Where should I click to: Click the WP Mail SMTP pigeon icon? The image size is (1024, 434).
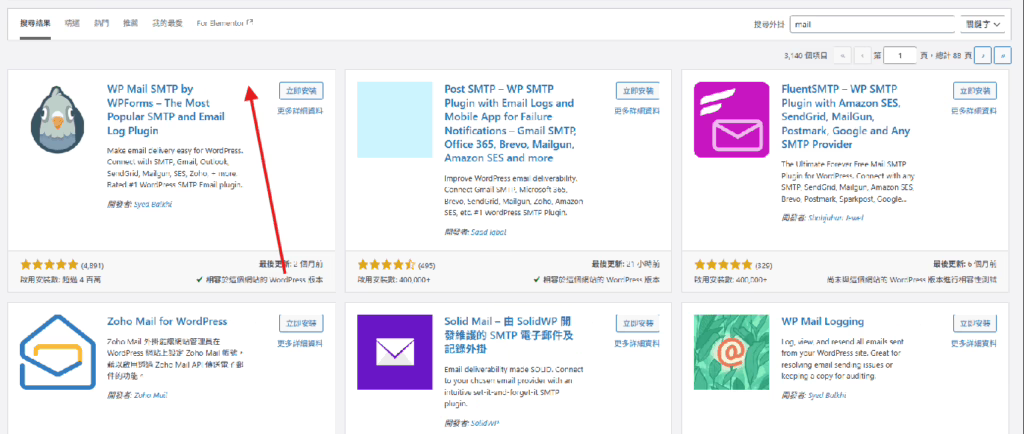pyautogui.click(x=59, y=119)
